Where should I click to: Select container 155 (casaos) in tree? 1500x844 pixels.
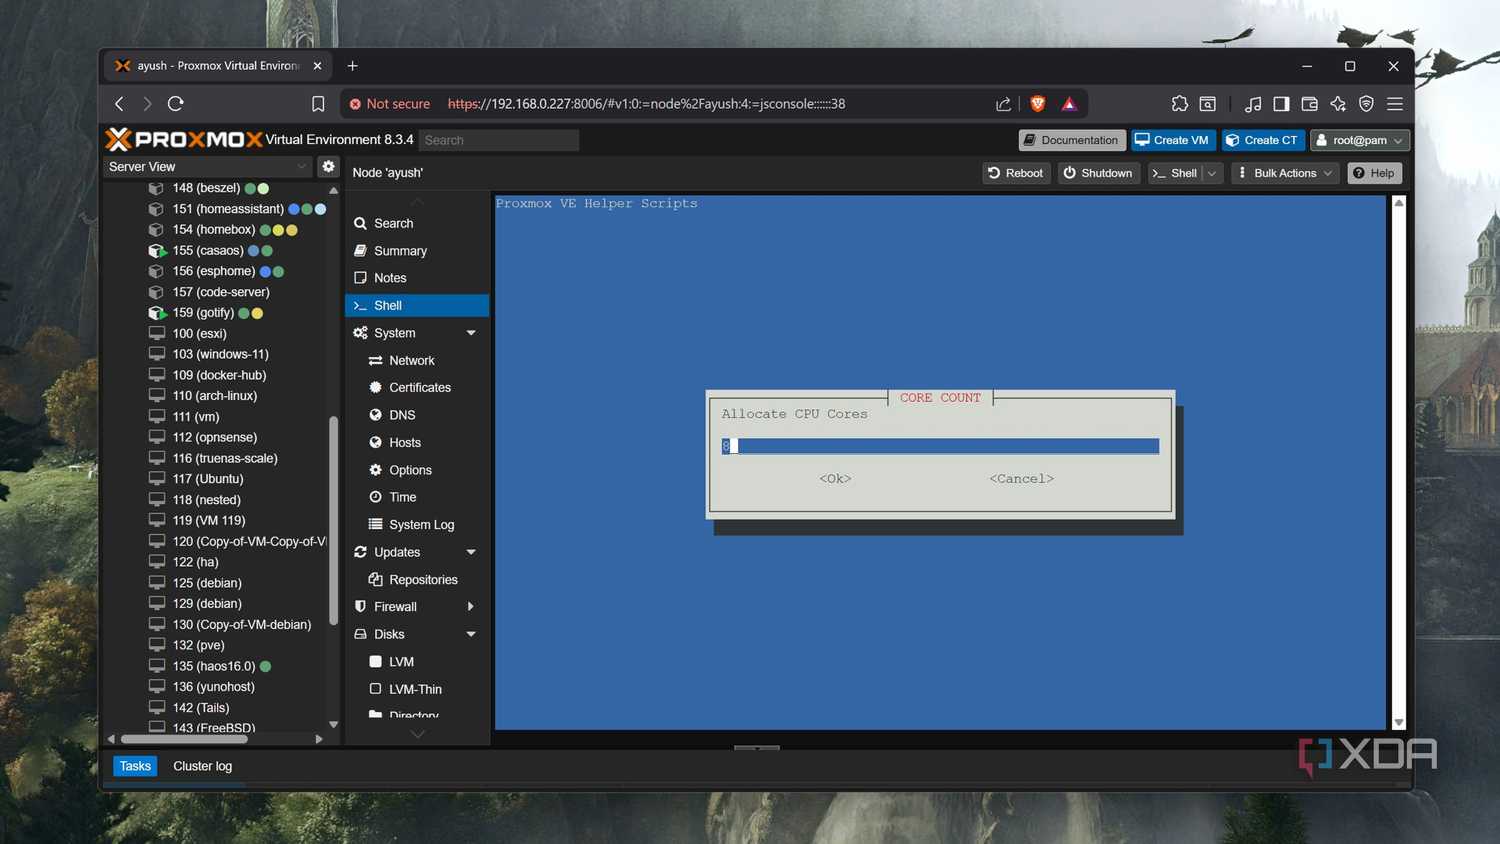208,251
